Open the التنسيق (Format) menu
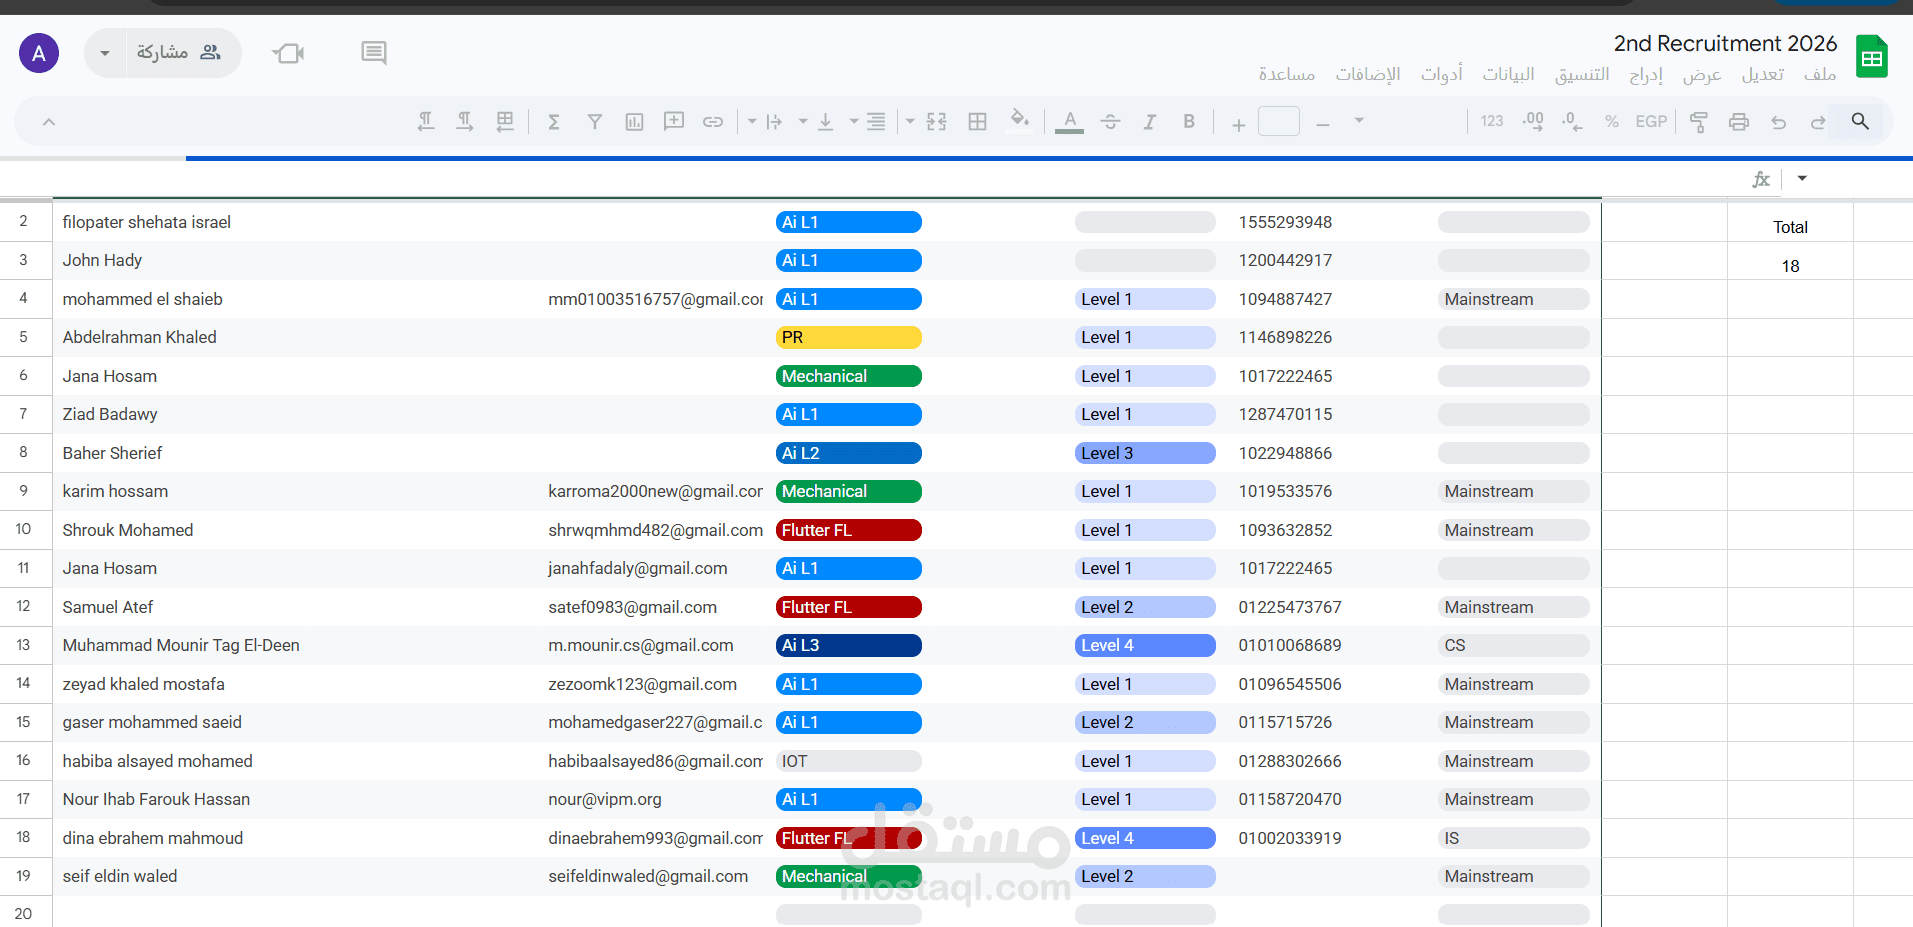This screenshot has height=927, width=1913. pos(1582,75)
